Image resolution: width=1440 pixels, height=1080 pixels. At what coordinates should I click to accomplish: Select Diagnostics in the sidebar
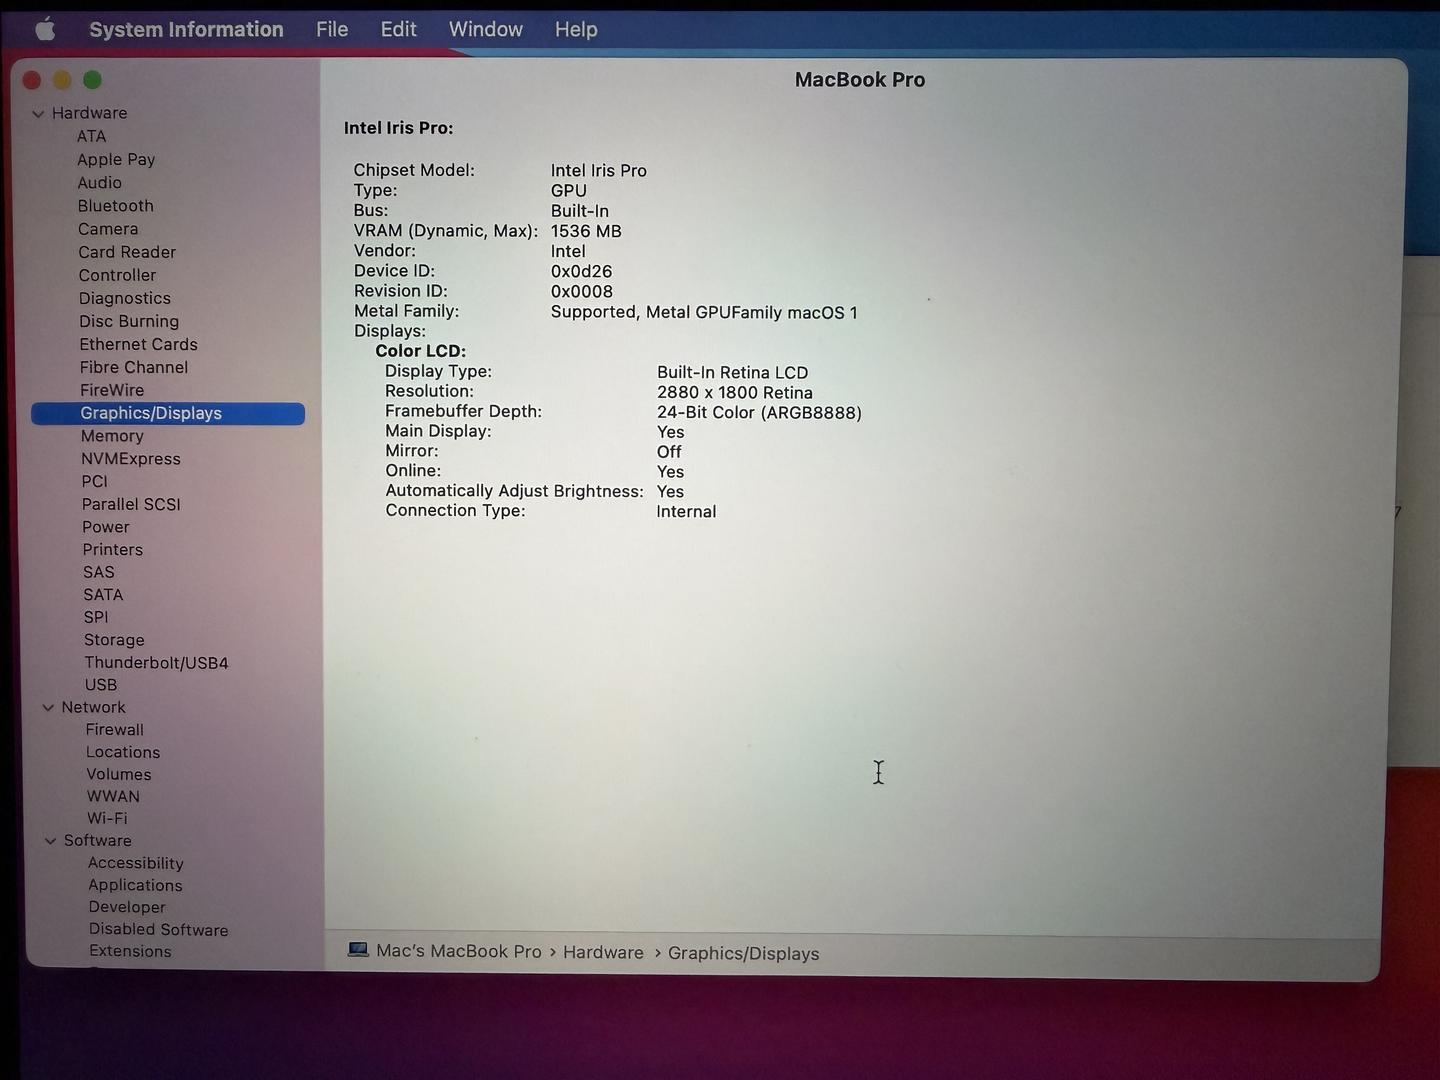point(125,298)
